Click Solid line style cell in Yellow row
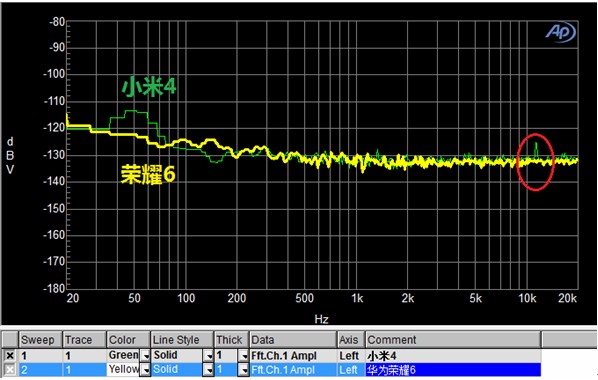 tap(177, 369)
